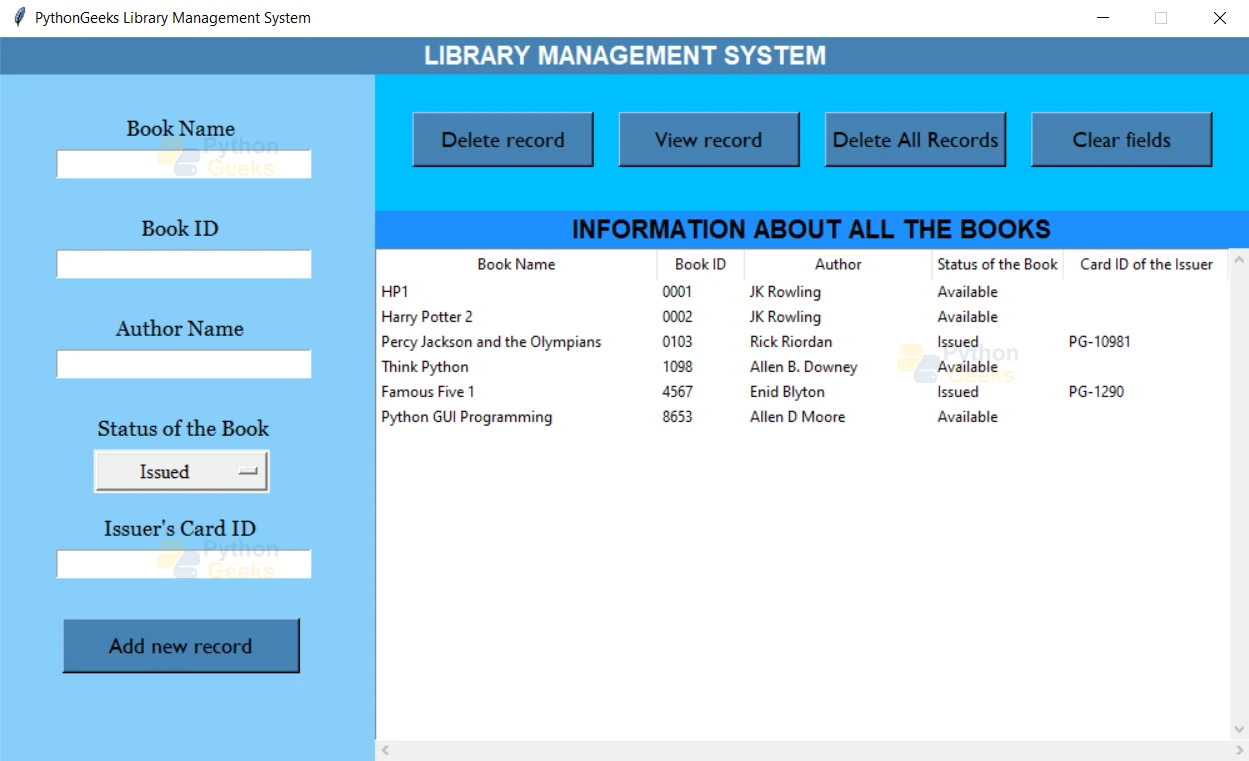This screenshot has height=761, width=1249.
Task: Click the vertical scrollbar down arrow
Action: [1239, 731]
